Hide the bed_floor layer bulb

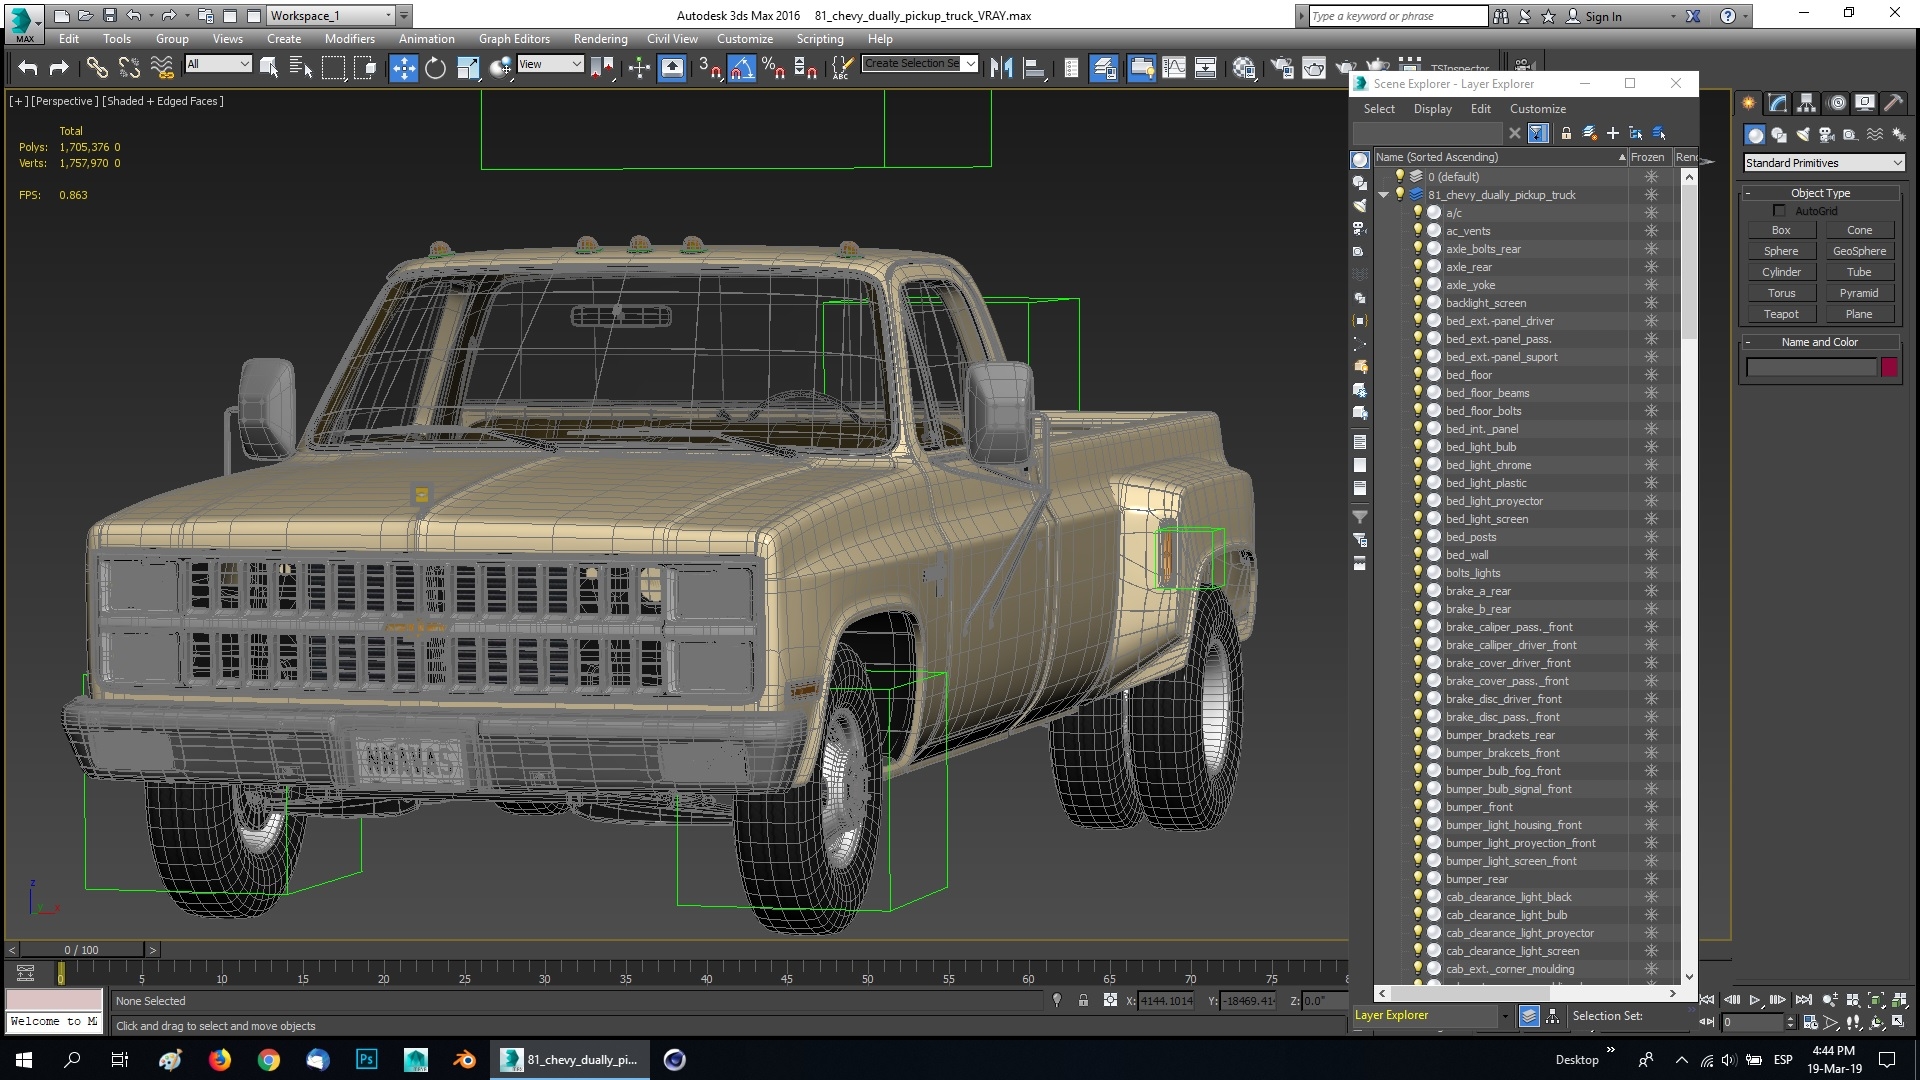pos(1418,375)
